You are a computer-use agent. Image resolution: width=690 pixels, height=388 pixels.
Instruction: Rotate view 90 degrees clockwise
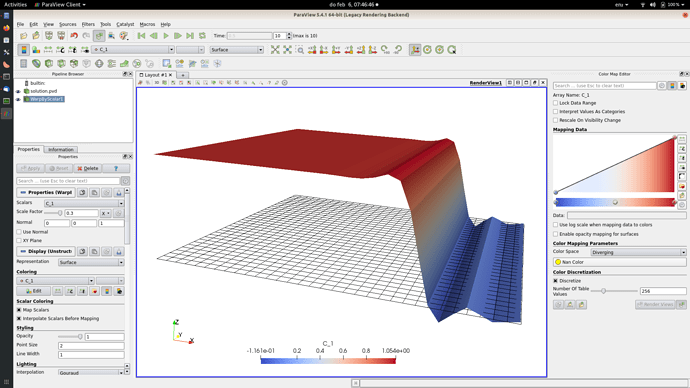385,50
